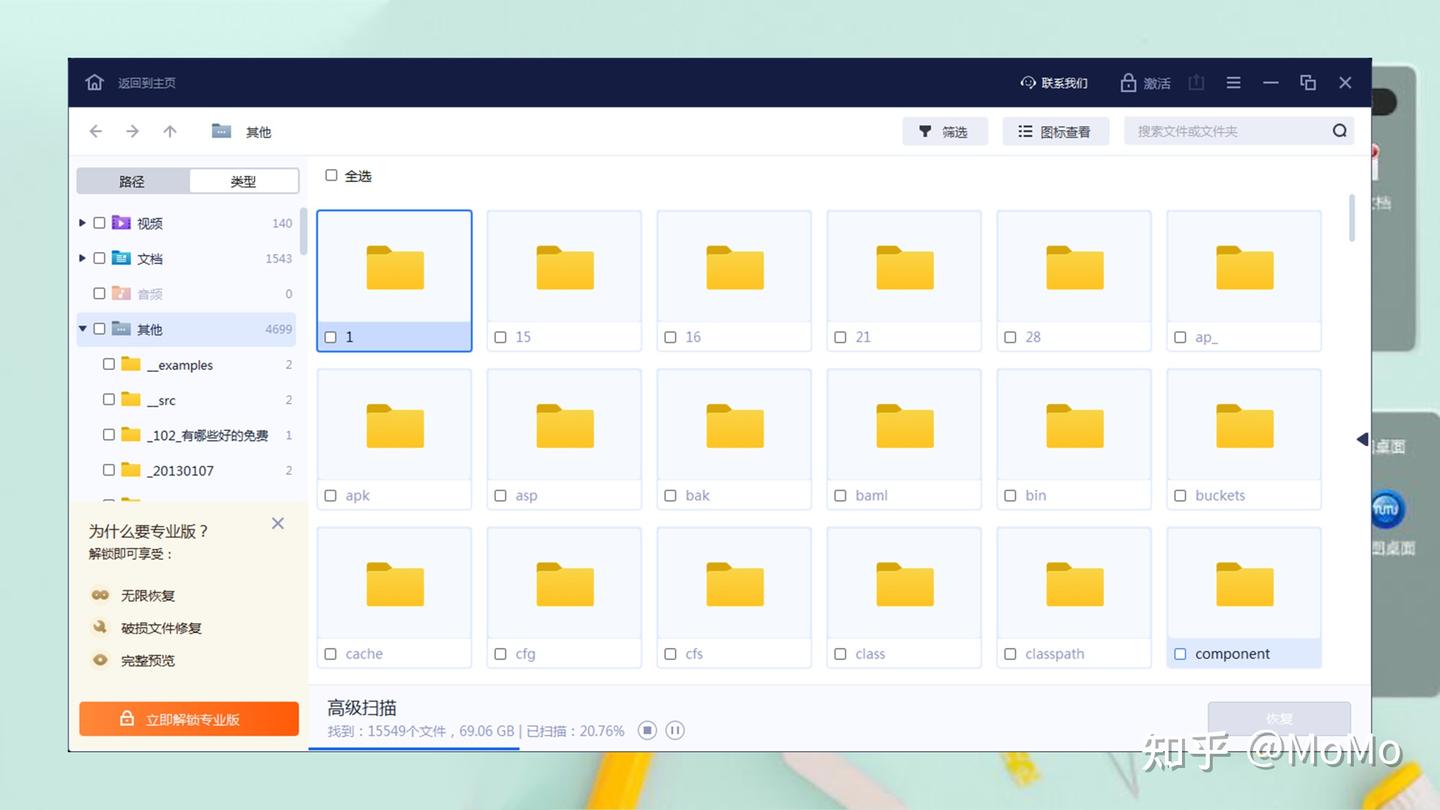Click the left tree panel scrollbar

pyautogui.click(x=303, y=231)
